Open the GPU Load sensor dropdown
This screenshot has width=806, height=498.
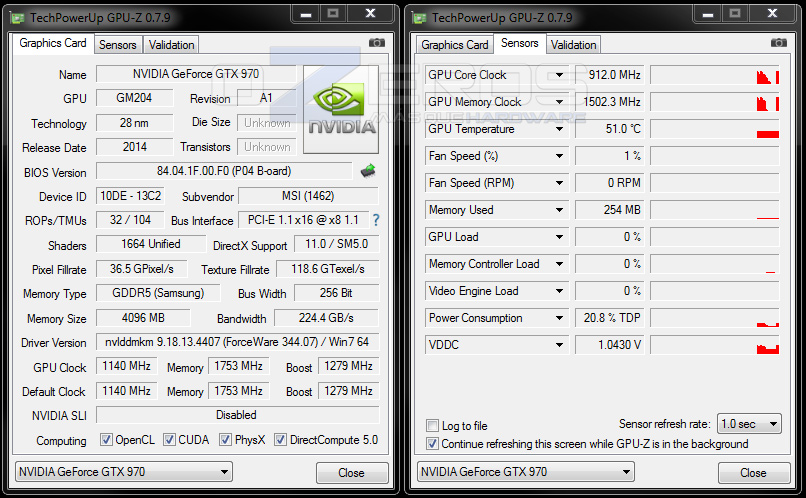coord(559,237)
